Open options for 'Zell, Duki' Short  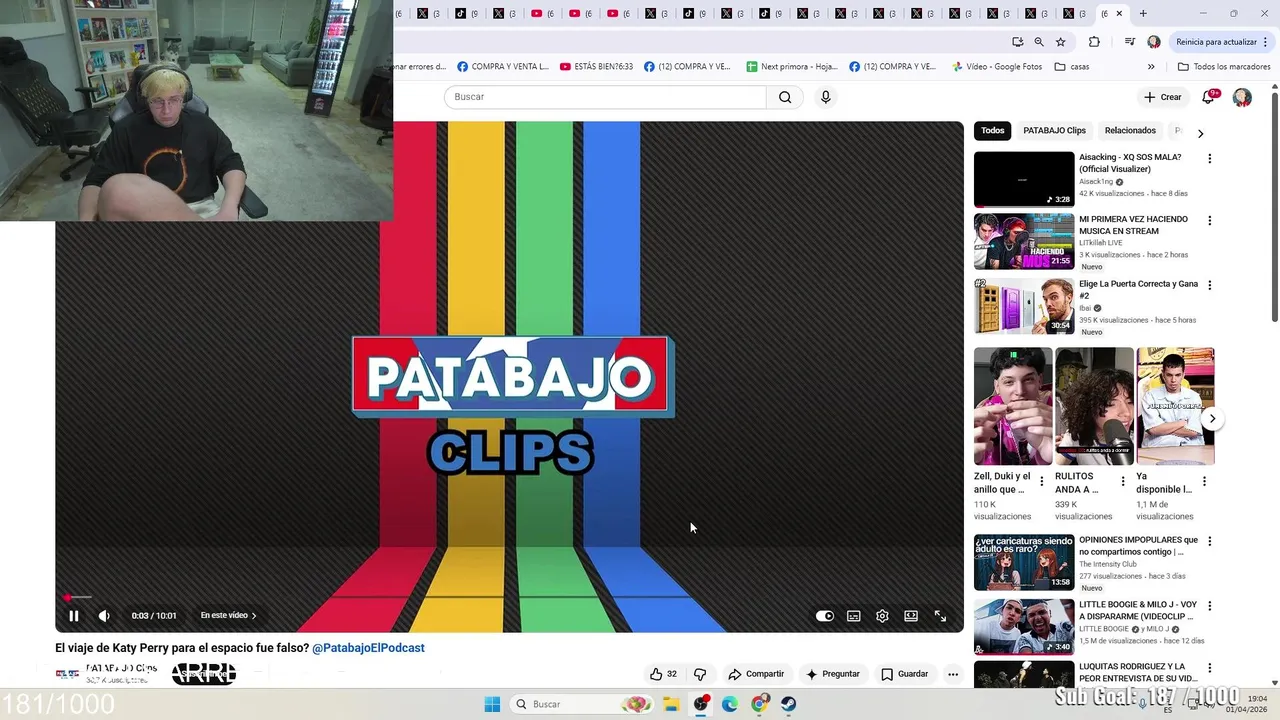pyautogui.click(x=1041, y=481)
